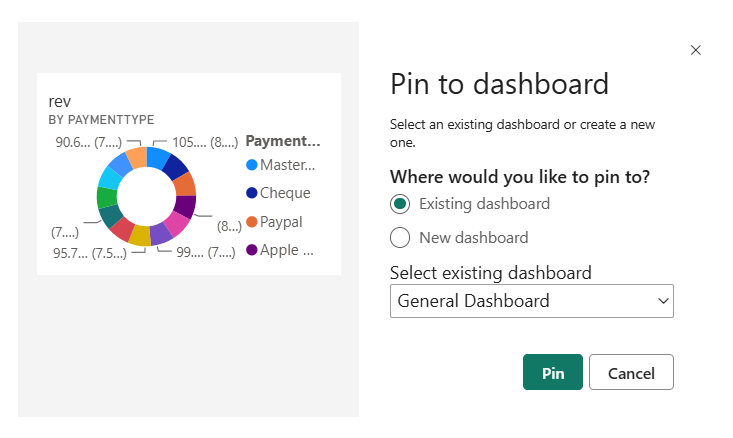This screenshot has width=733, height=438.
Task: Select the Existing dashboard radio option
Action: point(400,204)
